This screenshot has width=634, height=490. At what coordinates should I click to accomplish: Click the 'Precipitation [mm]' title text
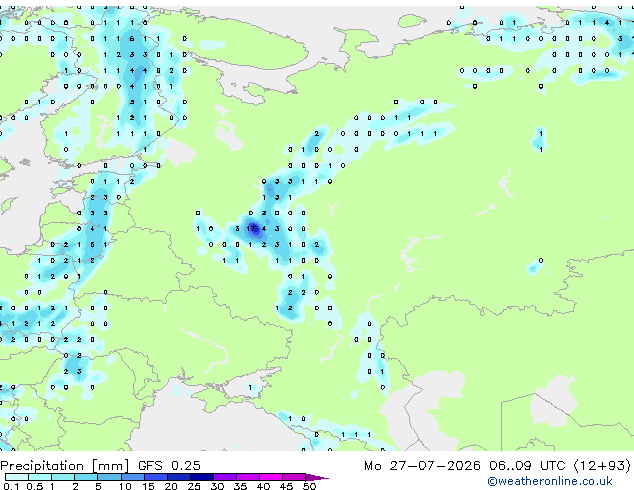(x=65, y=466)
